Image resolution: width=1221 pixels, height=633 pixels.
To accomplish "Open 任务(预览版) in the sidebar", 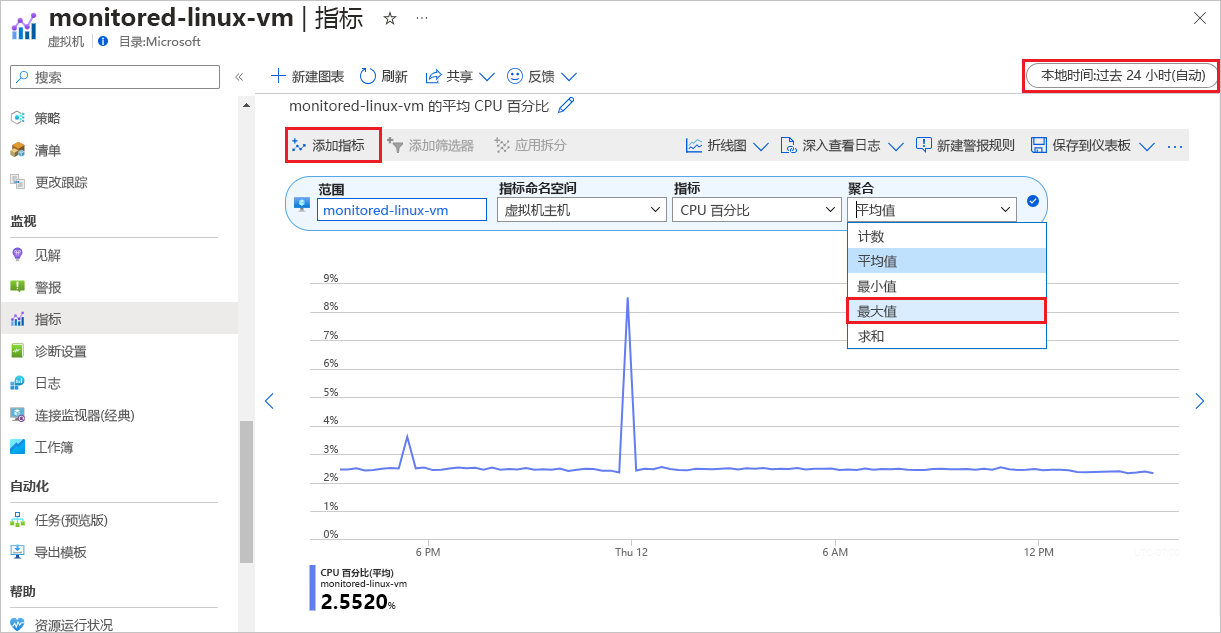I will [x=119, y=520].
